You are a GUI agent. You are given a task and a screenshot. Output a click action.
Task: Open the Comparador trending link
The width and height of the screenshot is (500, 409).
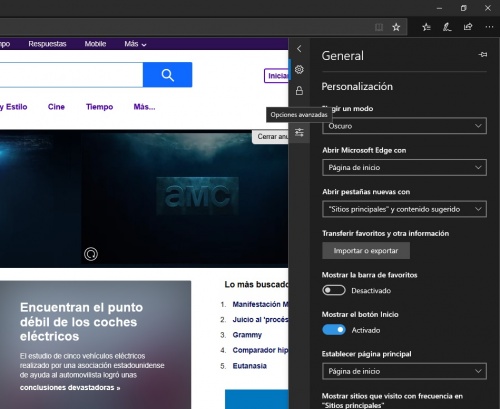click(x=260, y=350)
